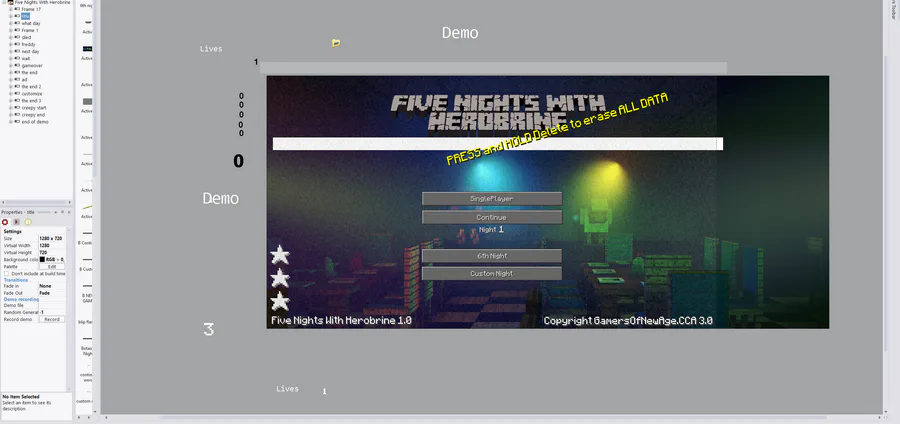The height and width of the screenshot is (424, 900).
Task: Expand the 'the end 2' tree node
Action: 10,87
